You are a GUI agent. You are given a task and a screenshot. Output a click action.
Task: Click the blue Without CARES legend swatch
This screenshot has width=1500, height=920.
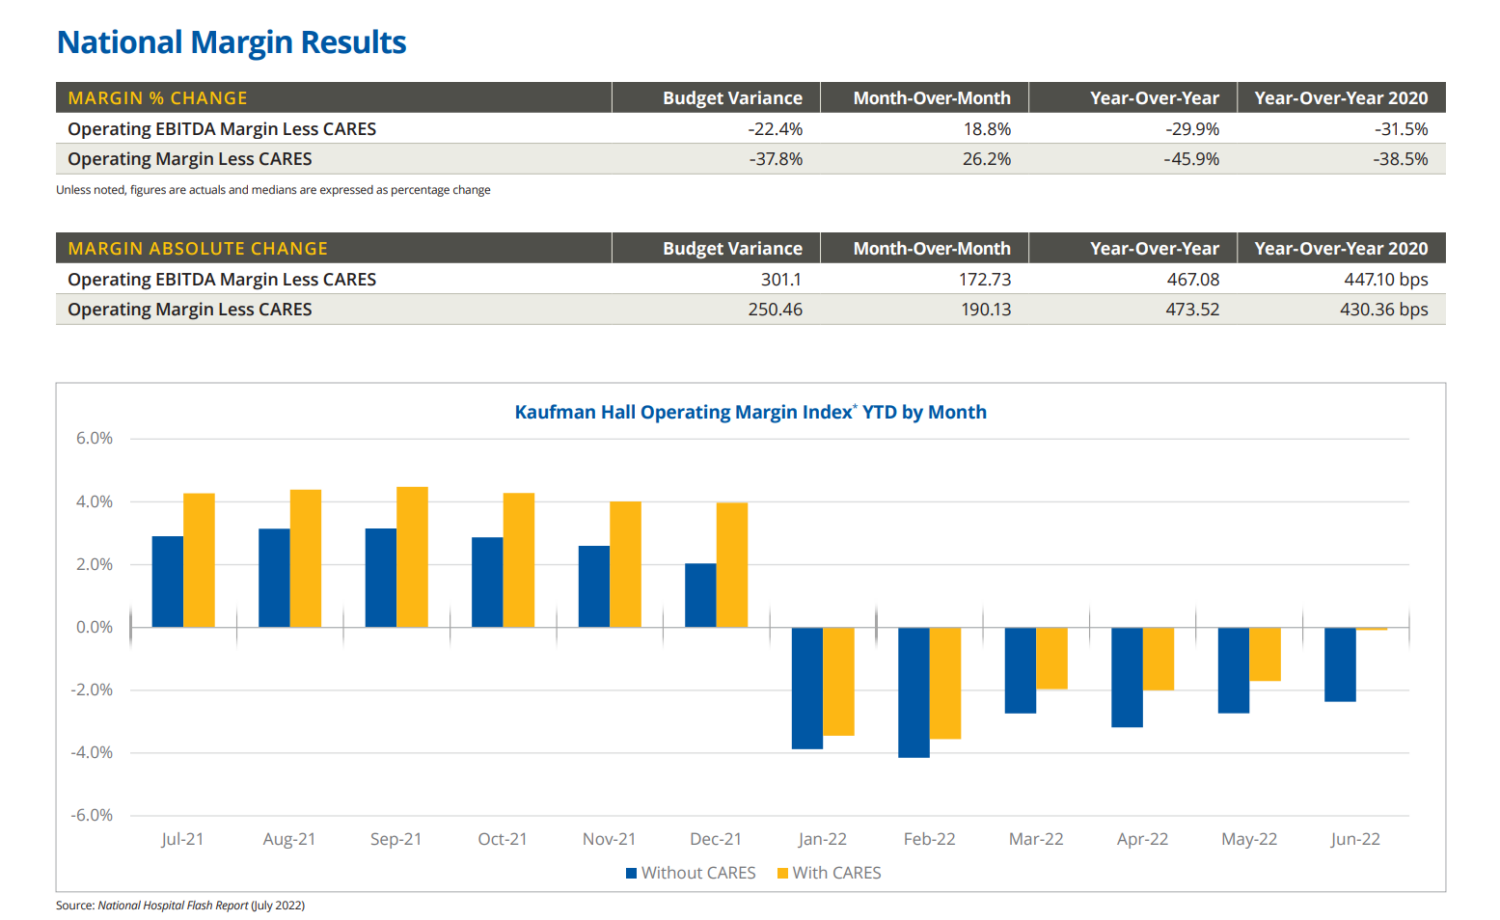[x=631, y=873]
